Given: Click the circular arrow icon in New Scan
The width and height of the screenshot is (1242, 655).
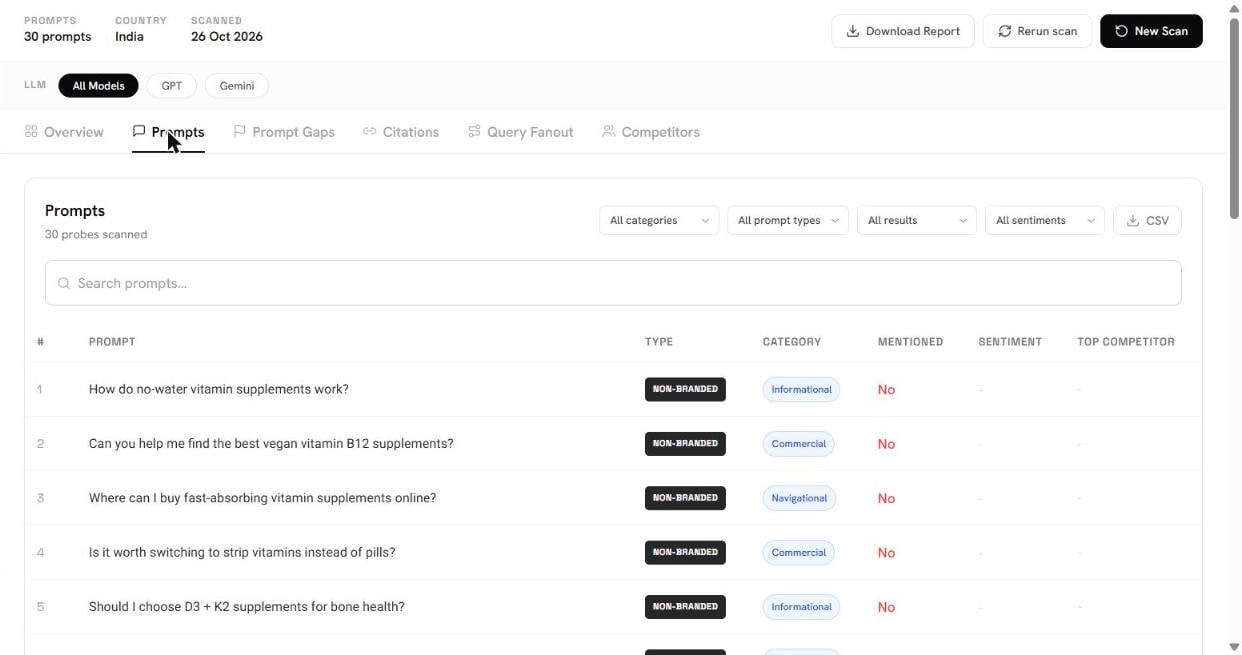Looking at the screenshot, I should (1122, 31).
